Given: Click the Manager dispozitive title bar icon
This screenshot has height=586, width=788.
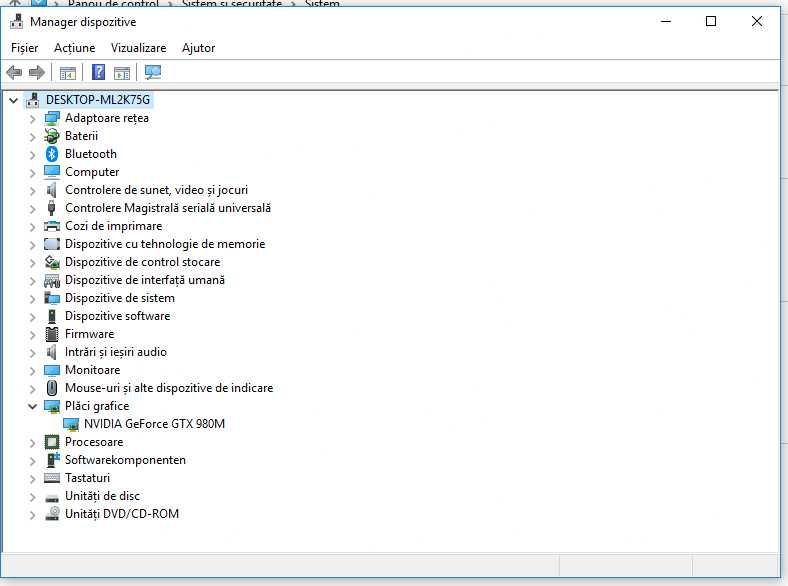Looking at the screenshot, I should click(17, 22).
